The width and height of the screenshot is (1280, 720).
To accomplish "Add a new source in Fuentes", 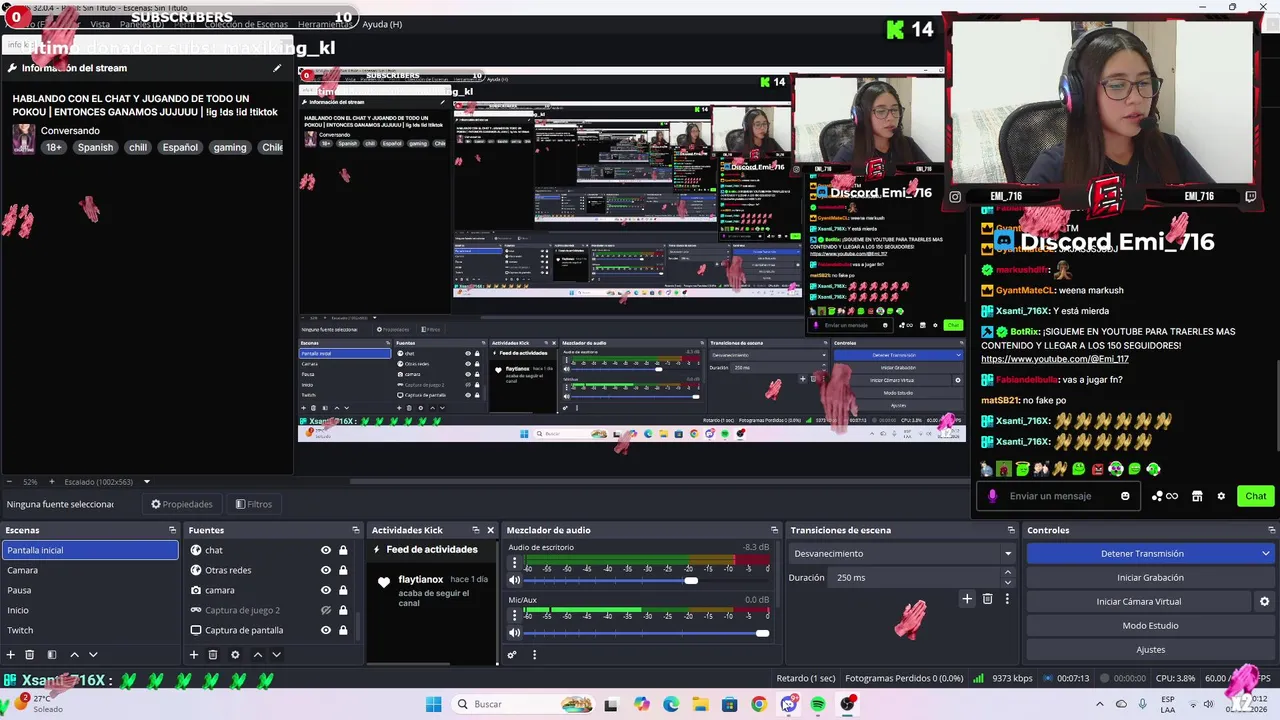I will [194, 655].
